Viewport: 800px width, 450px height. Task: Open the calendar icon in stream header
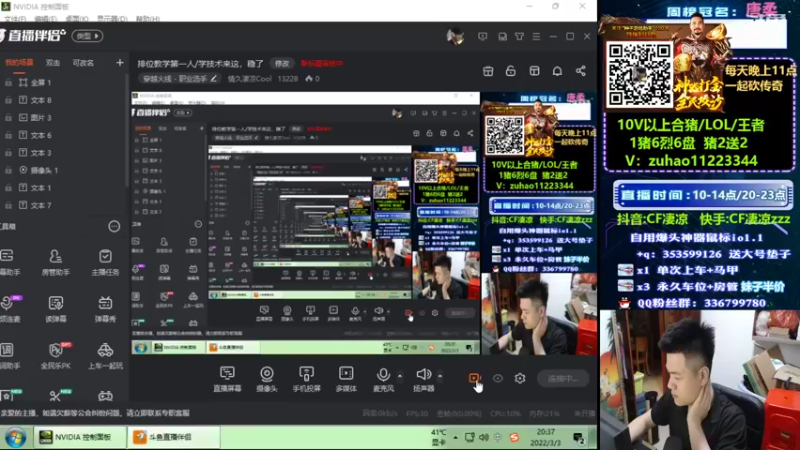tap(488, 71)
